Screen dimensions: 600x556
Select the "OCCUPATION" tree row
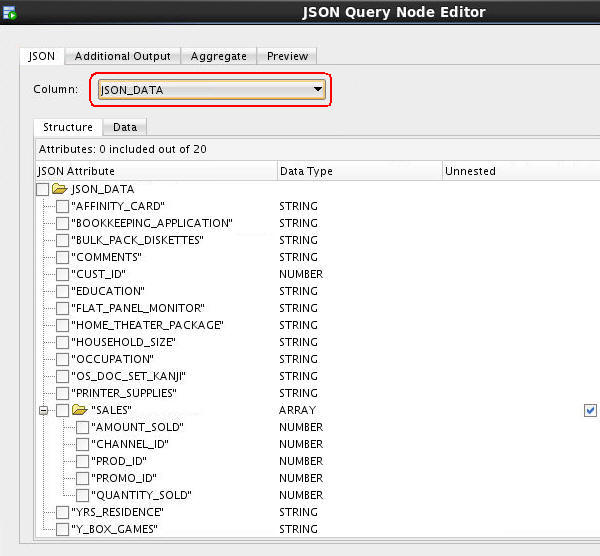[x=112, y=359]
